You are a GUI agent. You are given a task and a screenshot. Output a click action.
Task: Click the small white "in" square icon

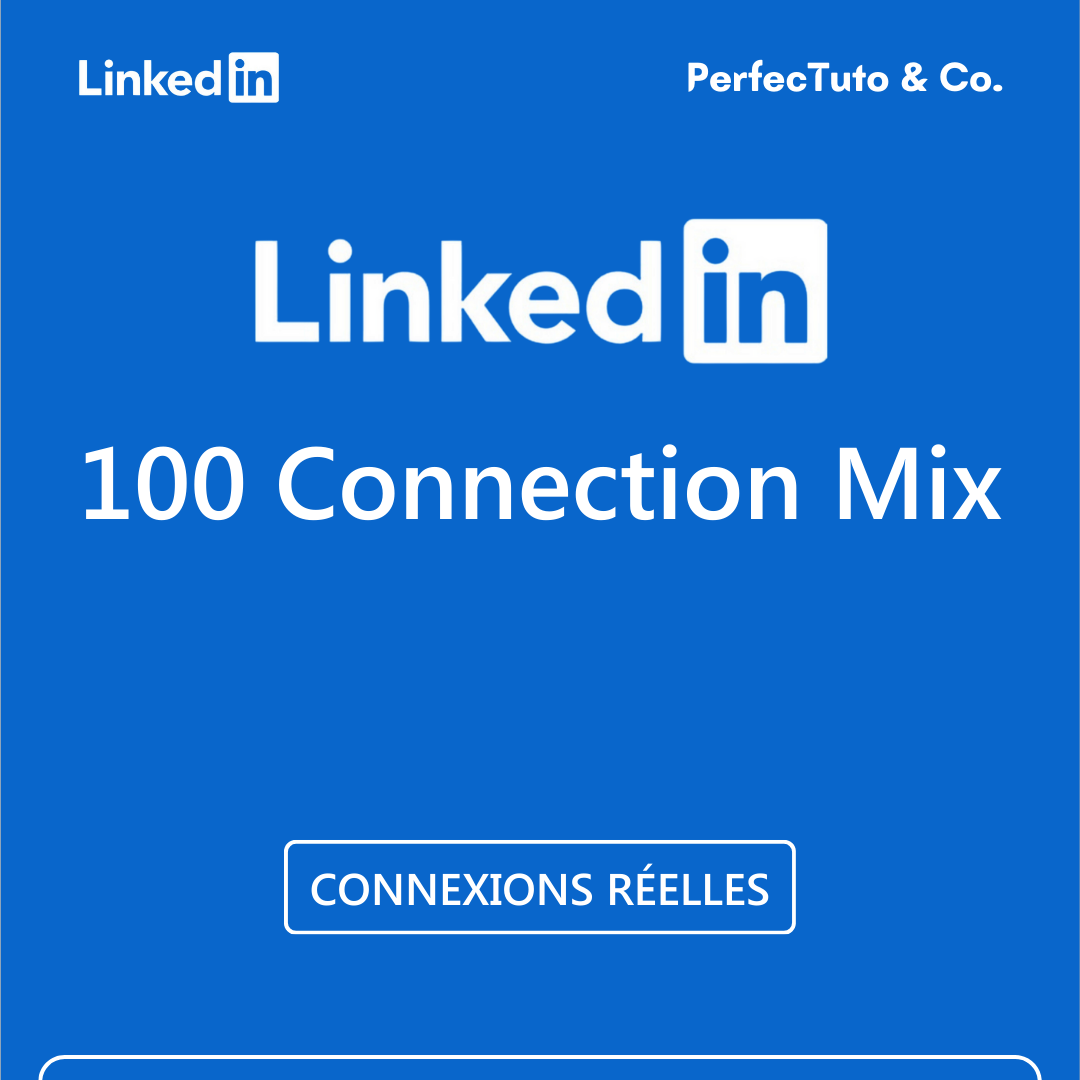coord(253,78)
